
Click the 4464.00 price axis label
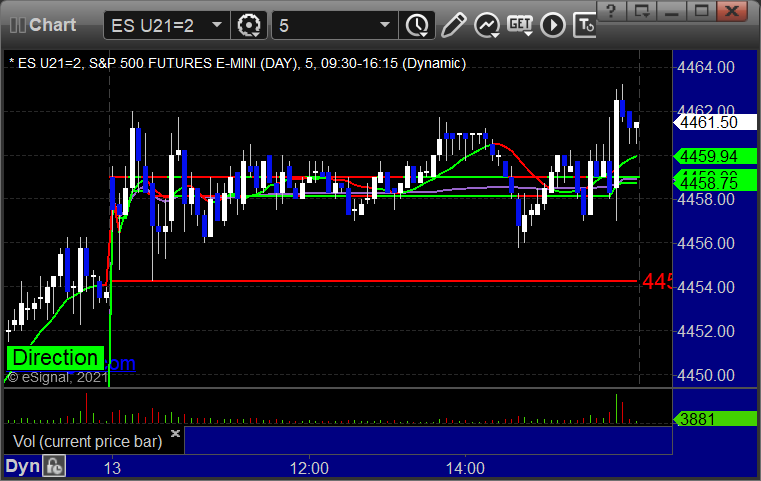pyautogui.click(x=706, y=67)
